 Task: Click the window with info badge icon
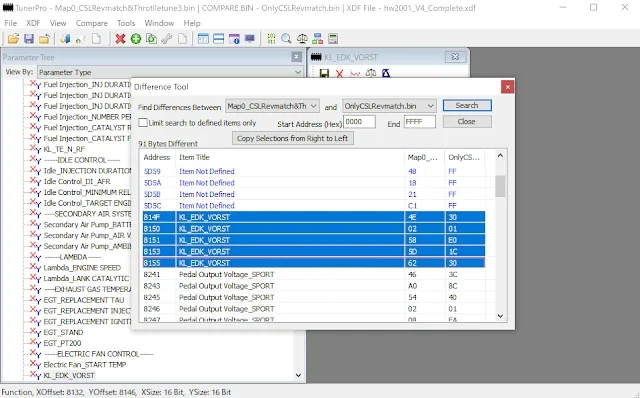234,39
